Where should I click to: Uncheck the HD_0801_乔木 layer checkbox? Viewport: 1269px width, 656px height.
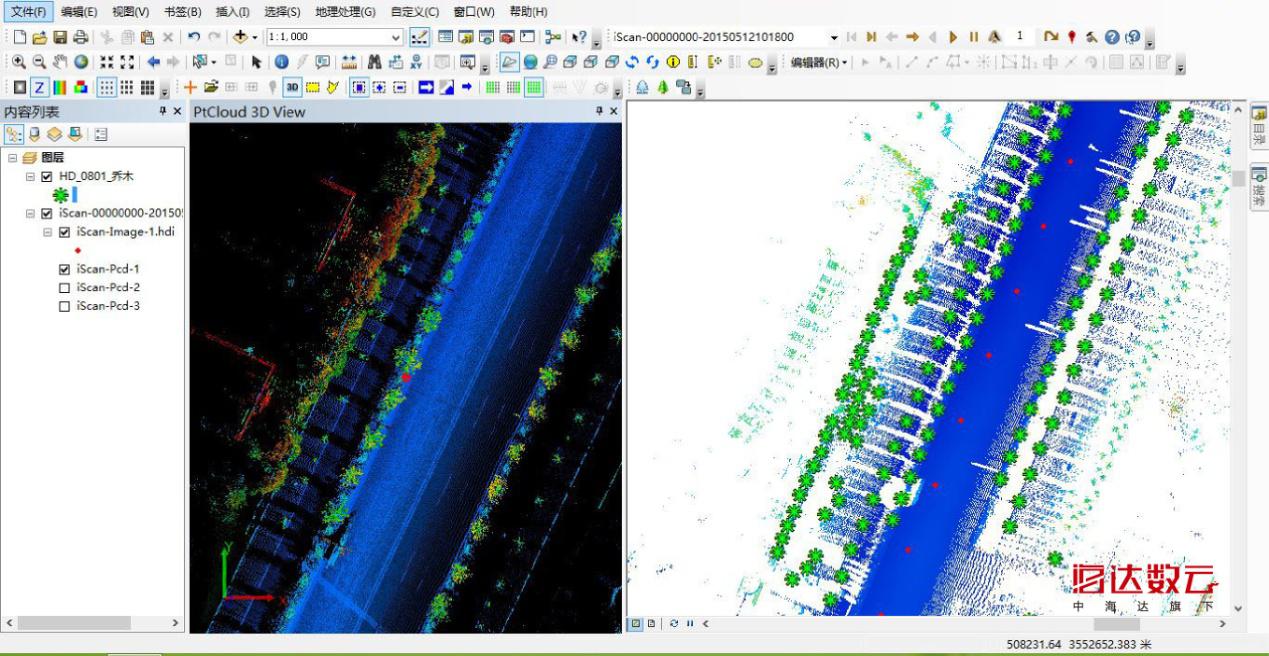tap(47, 177)
